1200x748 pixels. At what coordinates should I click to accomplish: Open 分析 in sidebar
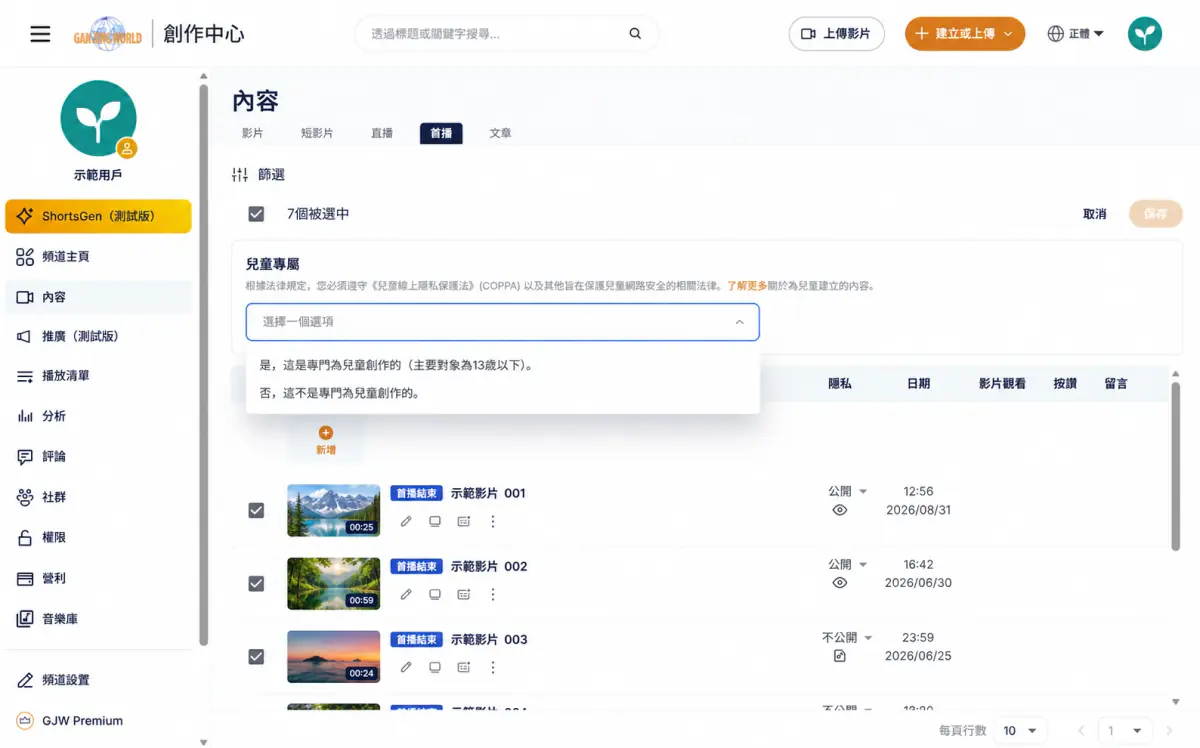pyautogui.click(x=98, y=416)
